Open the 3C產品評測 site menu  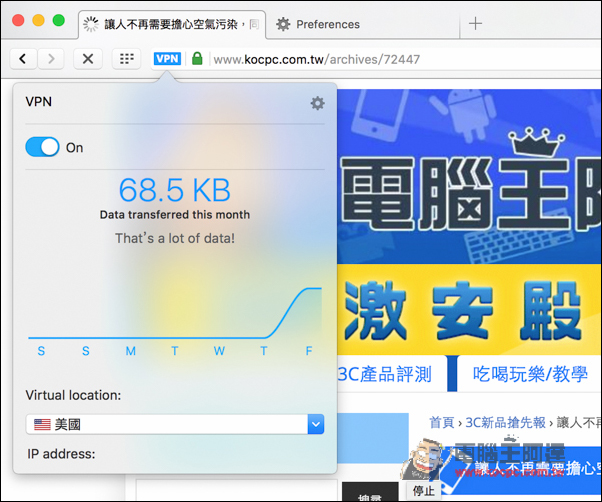(385, 375)
